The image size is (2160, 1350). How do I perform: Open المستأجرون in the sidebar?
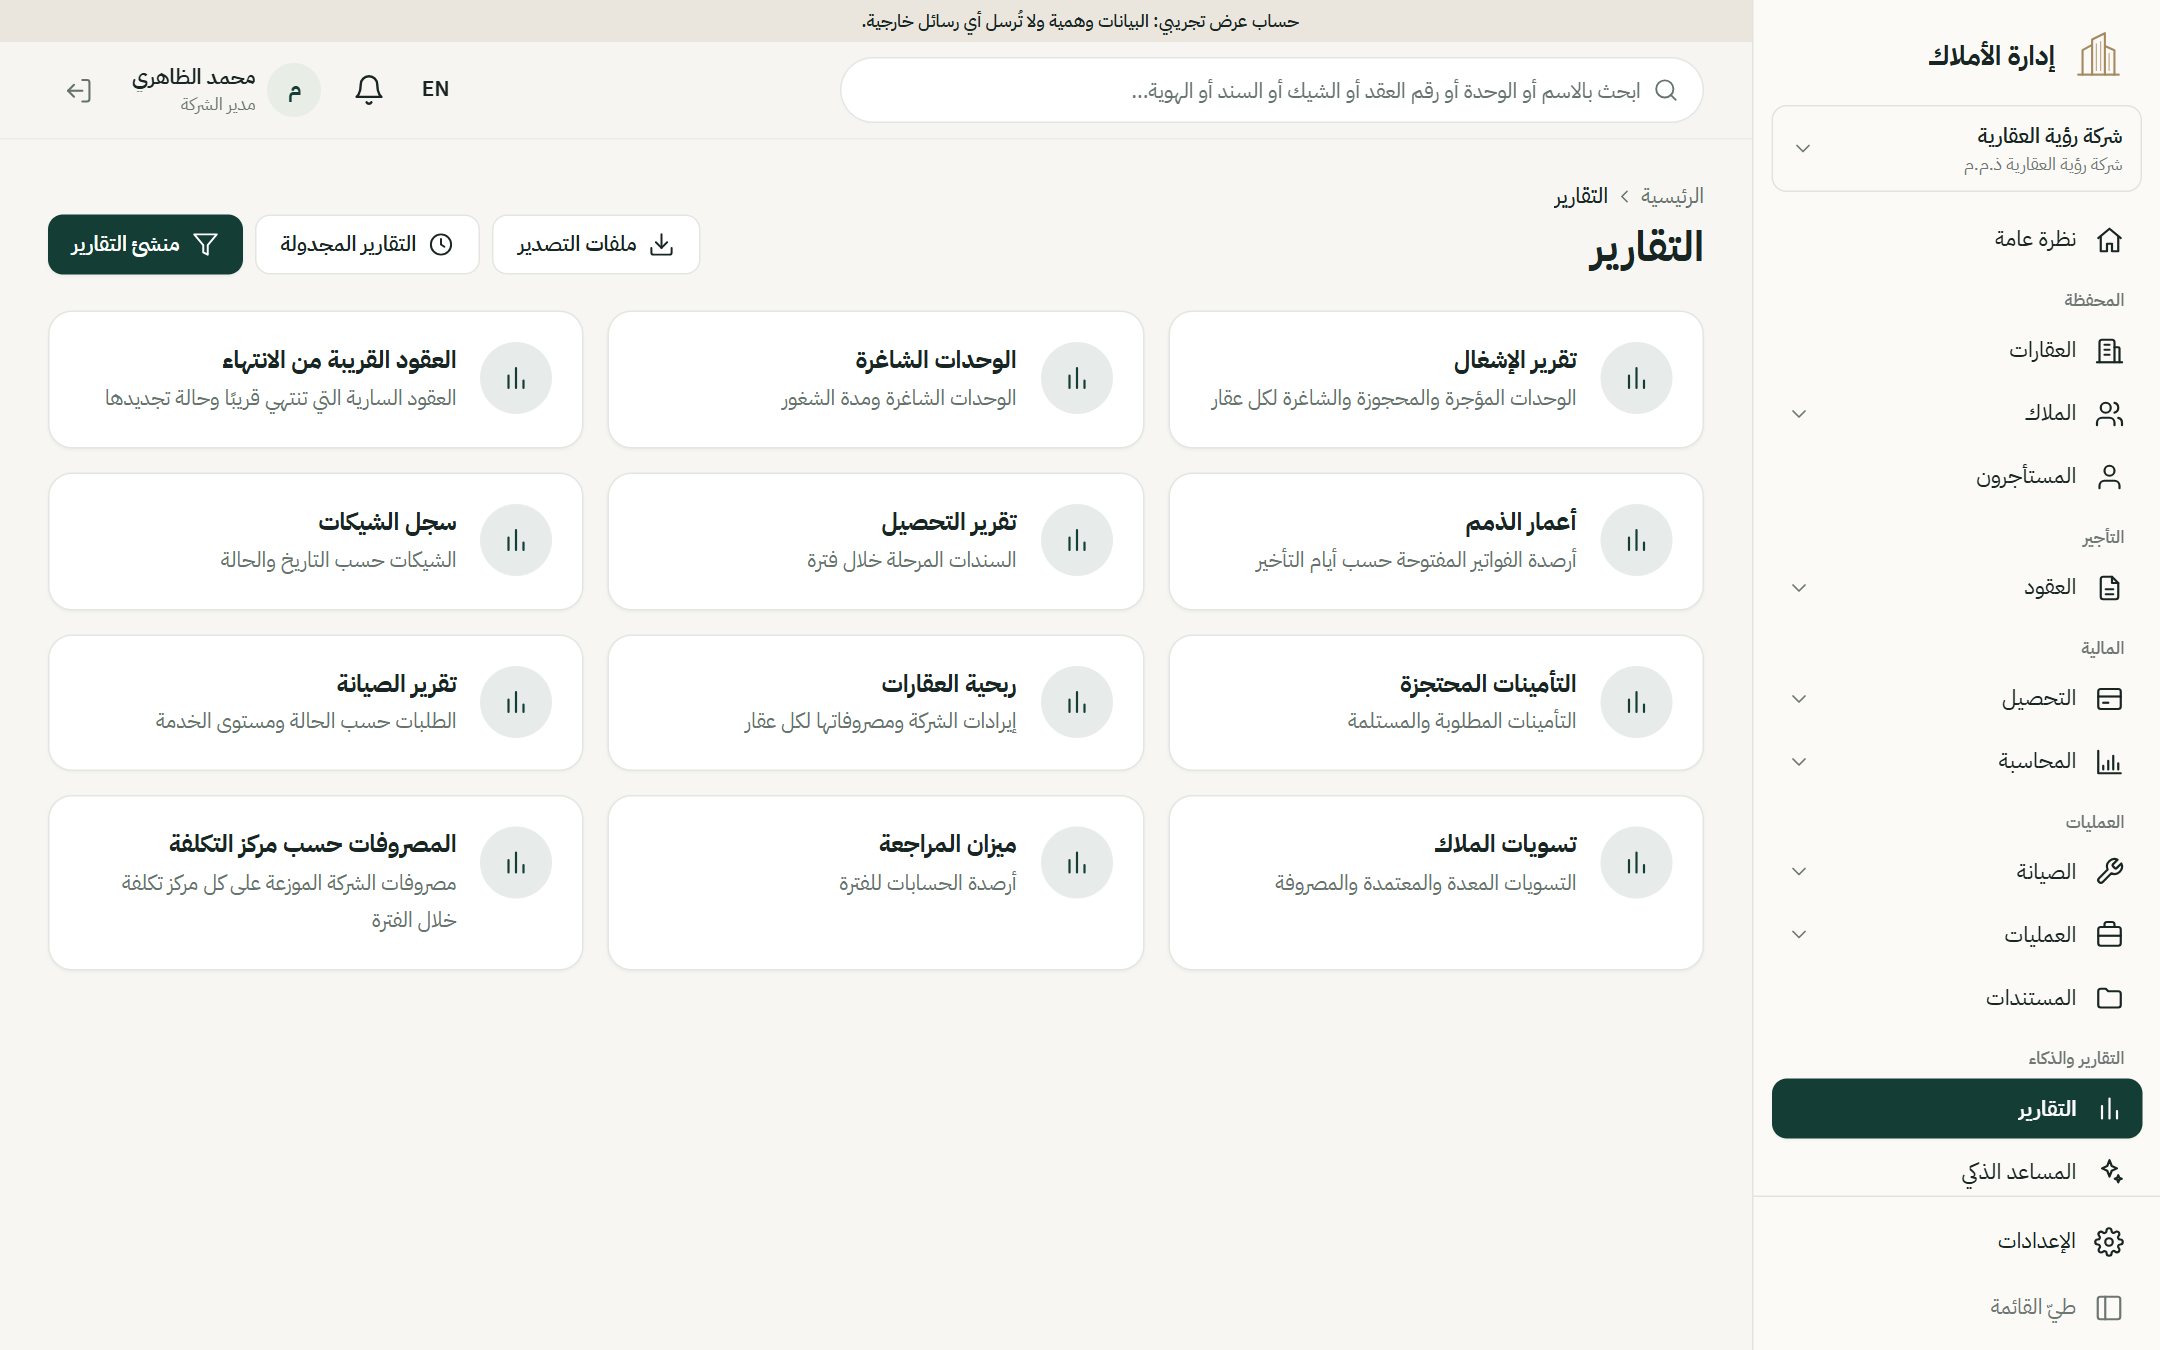pos(1956,477)
